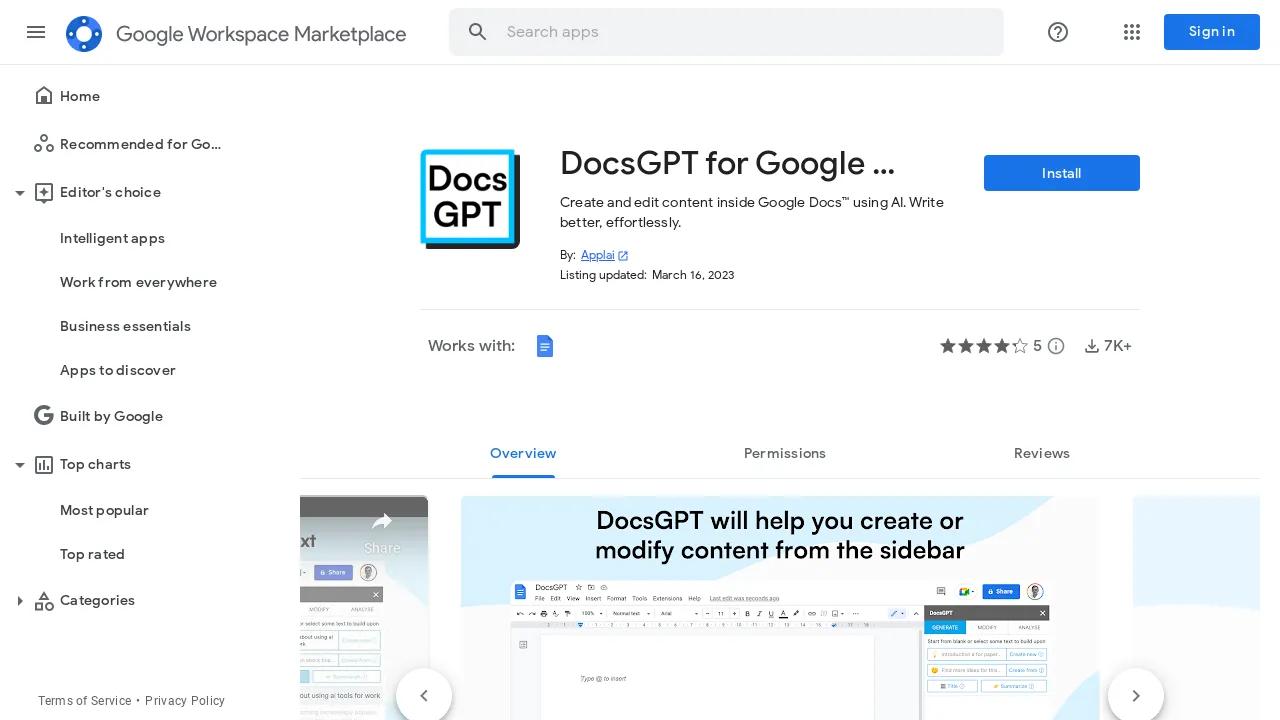The image size is (1280, 720).
Task: Click the search magnifier icon
Action: 478,32
